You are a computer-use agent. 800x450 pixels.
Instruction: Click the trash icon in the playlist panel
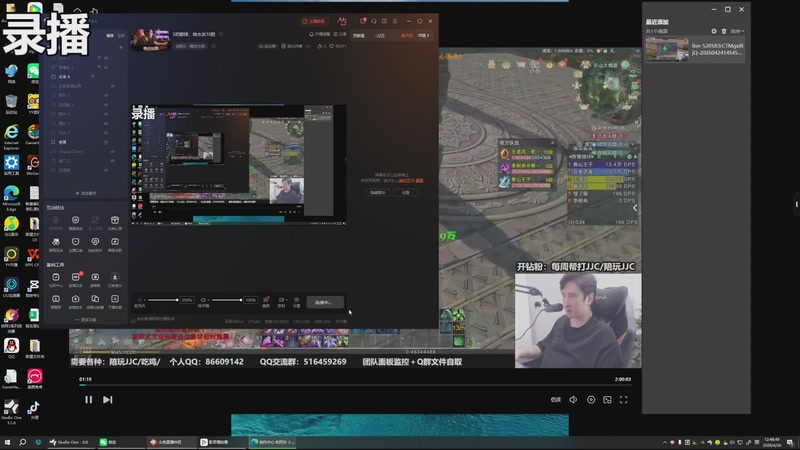[x=723, y=31]
